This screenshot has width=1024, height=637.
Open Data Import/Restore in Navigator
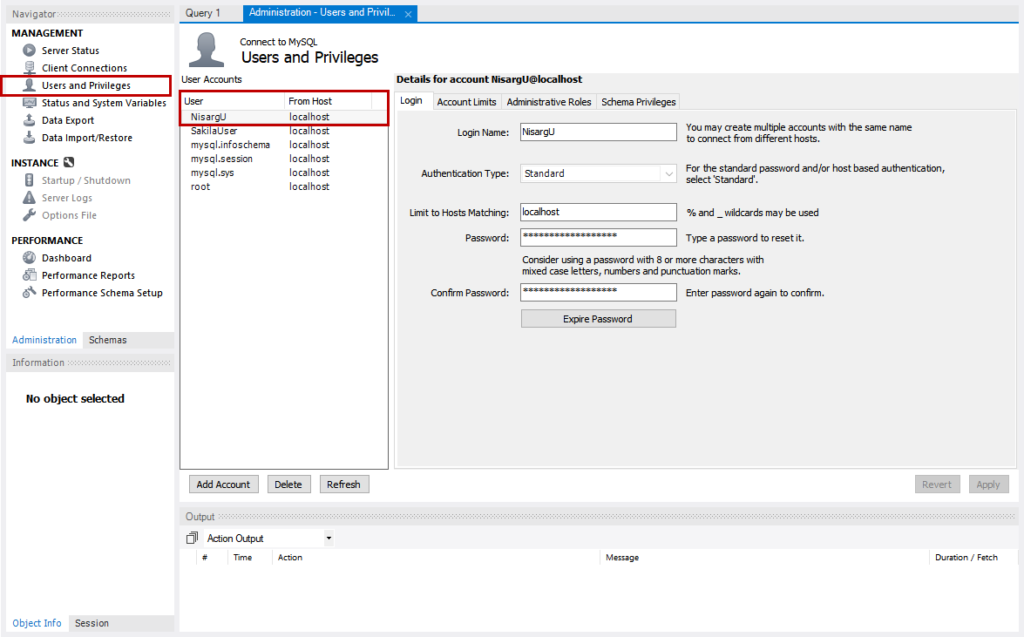[x=87, y=138]
